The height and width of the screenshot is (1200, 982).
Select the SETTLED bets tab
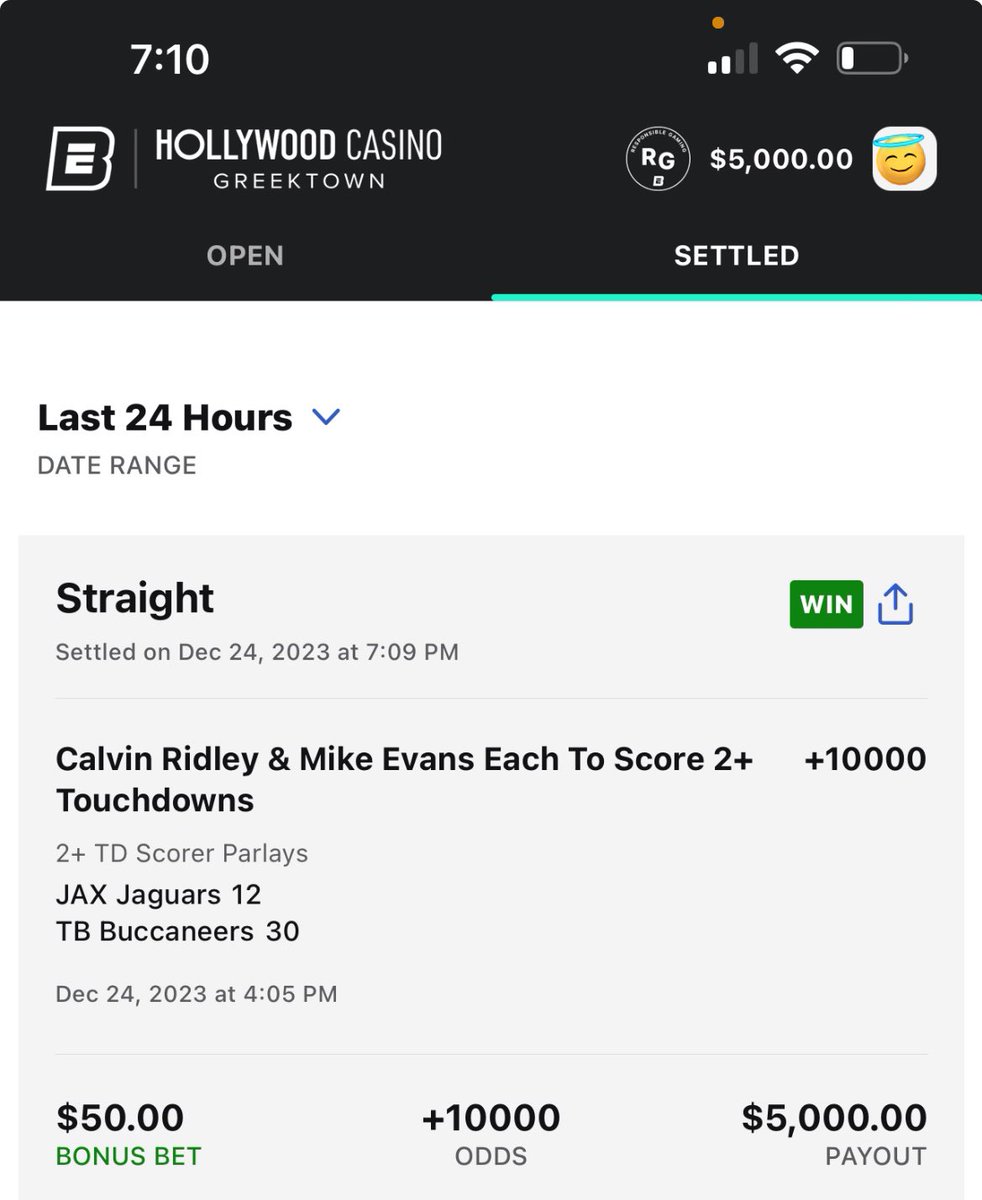click(736, 256)
